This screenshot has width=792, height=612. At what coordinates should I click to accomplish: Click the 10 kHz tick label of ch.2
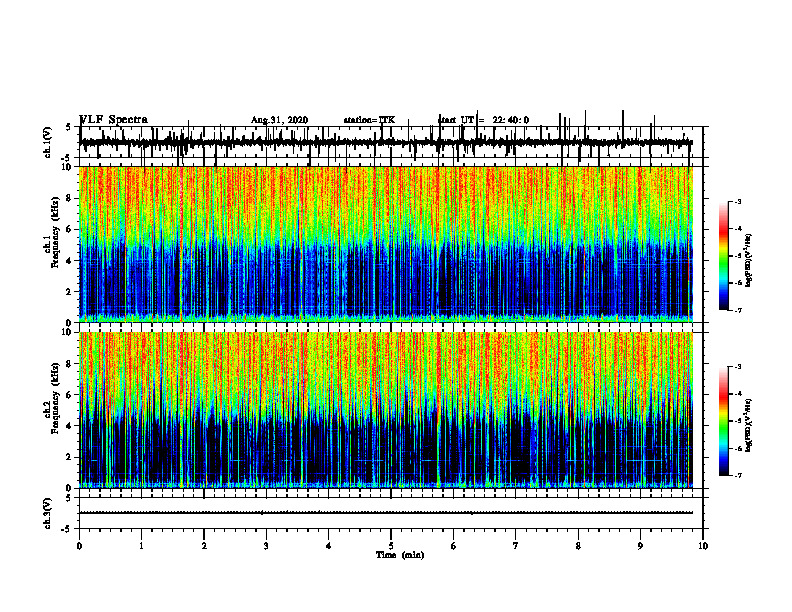[x=68, y=333]
